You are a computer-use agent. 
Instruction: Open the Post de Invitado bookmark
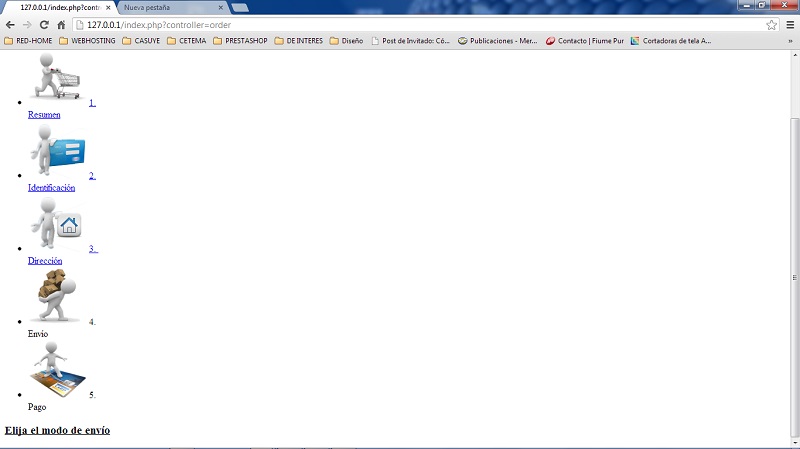pos(411,41)
